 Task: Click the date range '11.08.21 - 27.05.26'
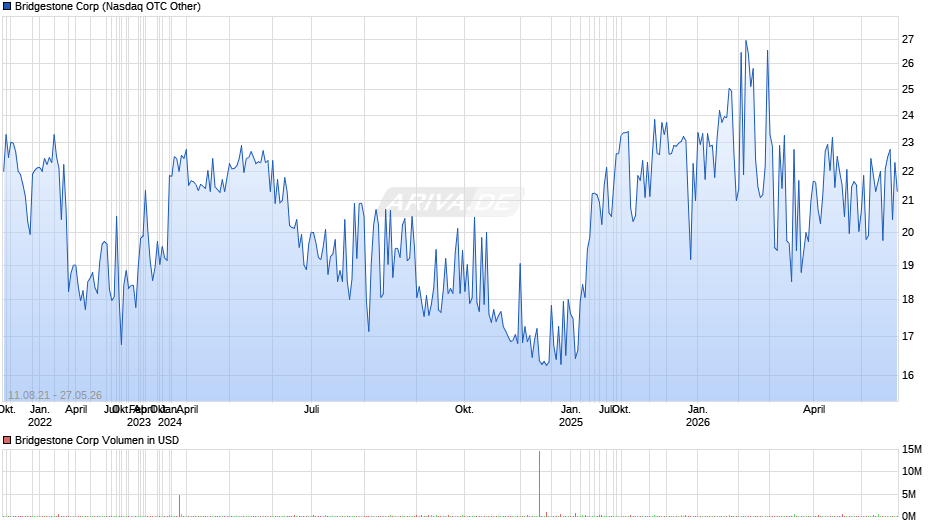click(x=55, y=395)
